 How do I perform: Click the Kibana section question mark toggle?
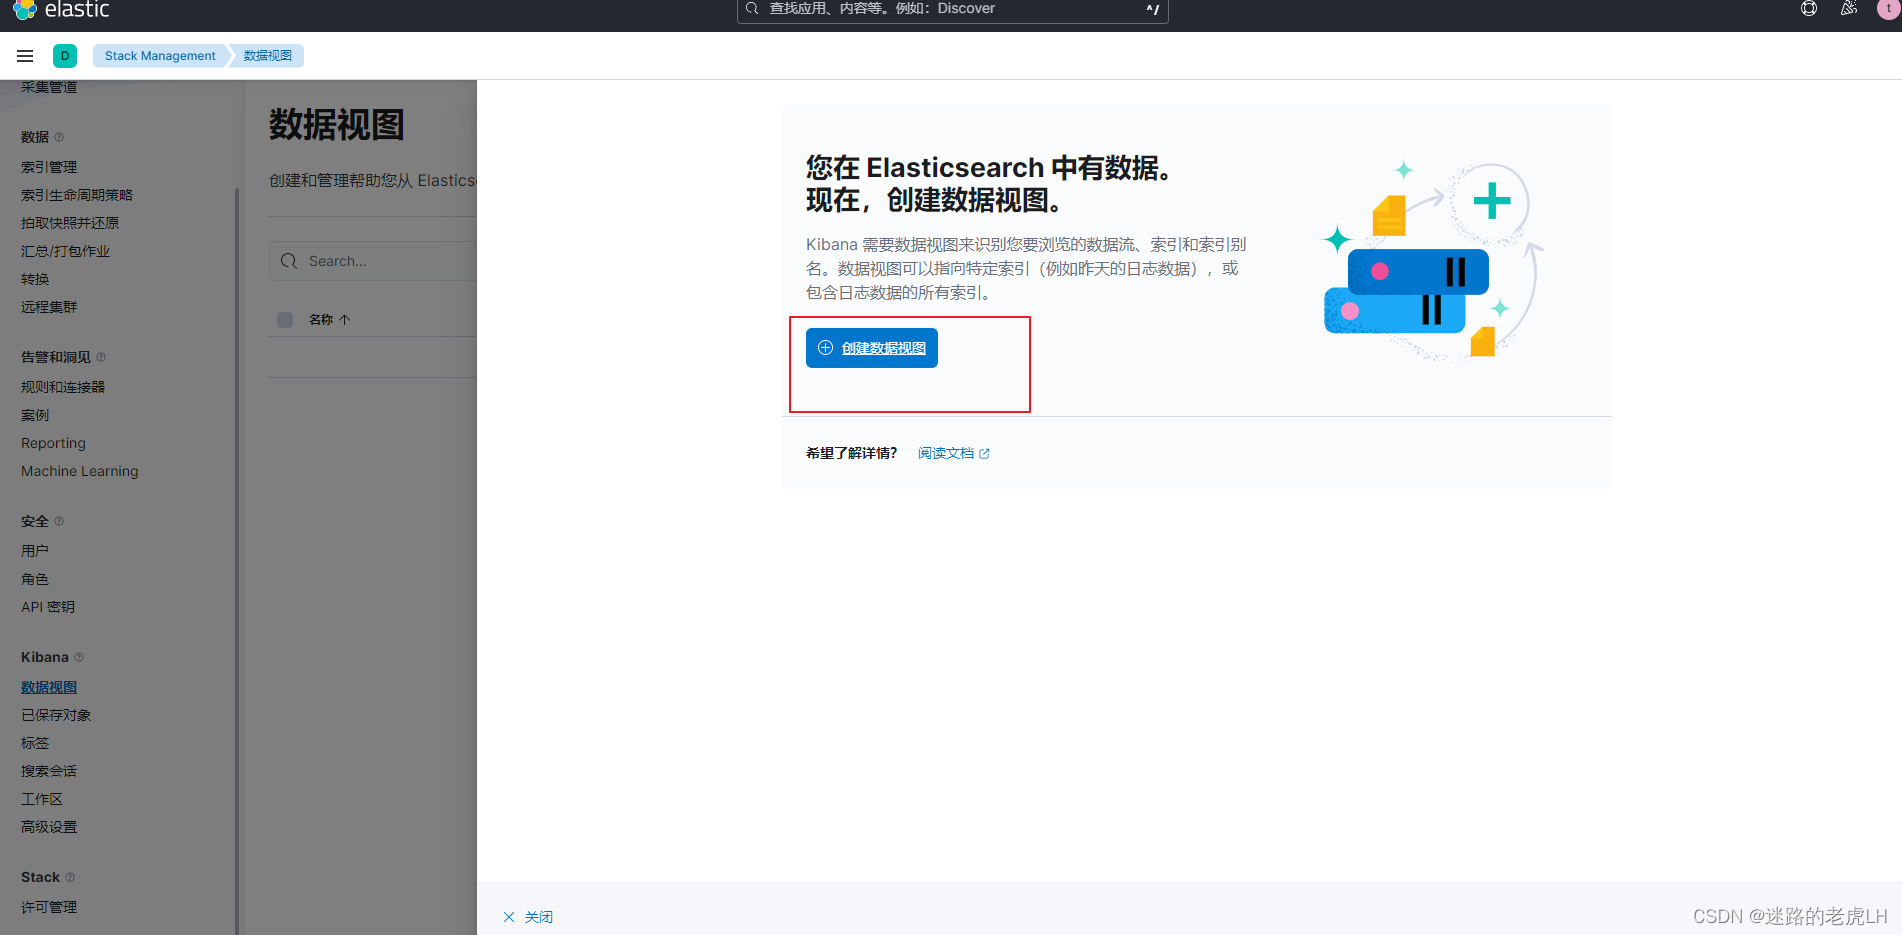[x=78, y=657]
